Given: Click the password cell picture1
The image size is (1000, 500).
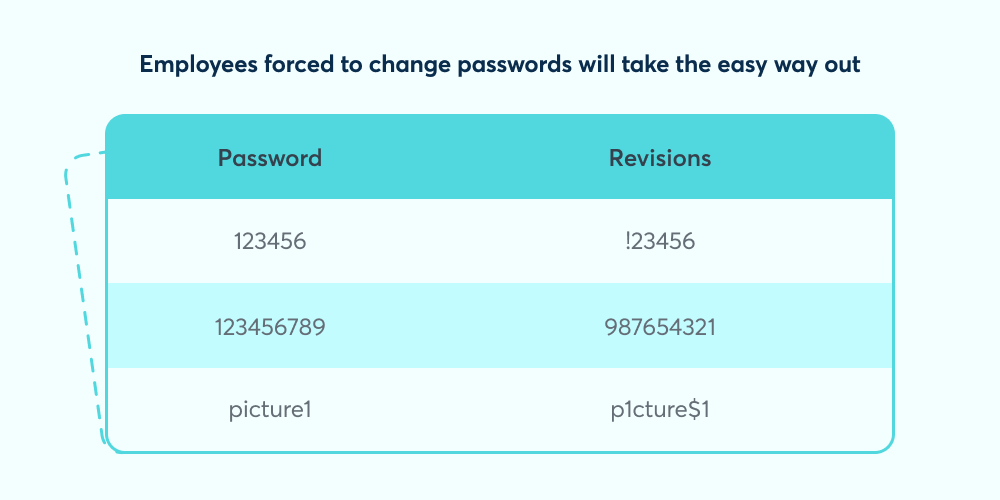Looking at the screenshot, I should [x=269, y=409].
